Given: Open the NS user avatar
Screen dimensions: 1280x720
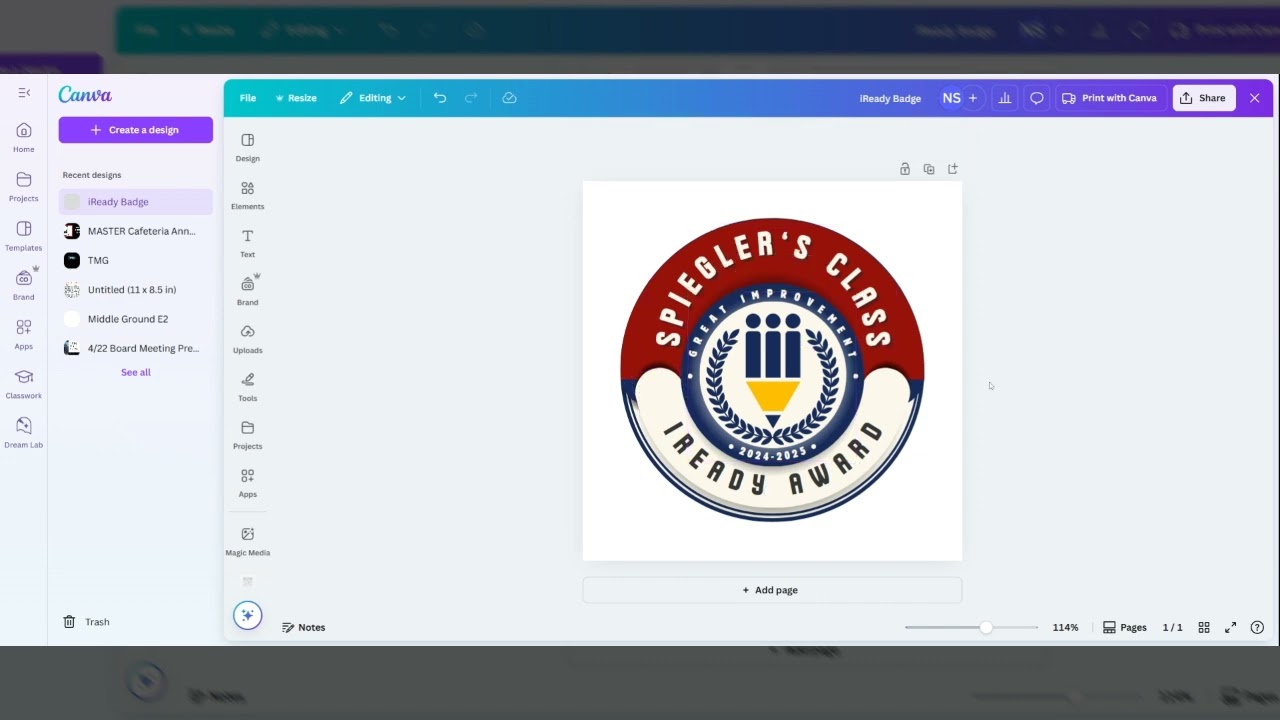Looking at the screenshot, I should pyautogui.click(x=951, y=98).
